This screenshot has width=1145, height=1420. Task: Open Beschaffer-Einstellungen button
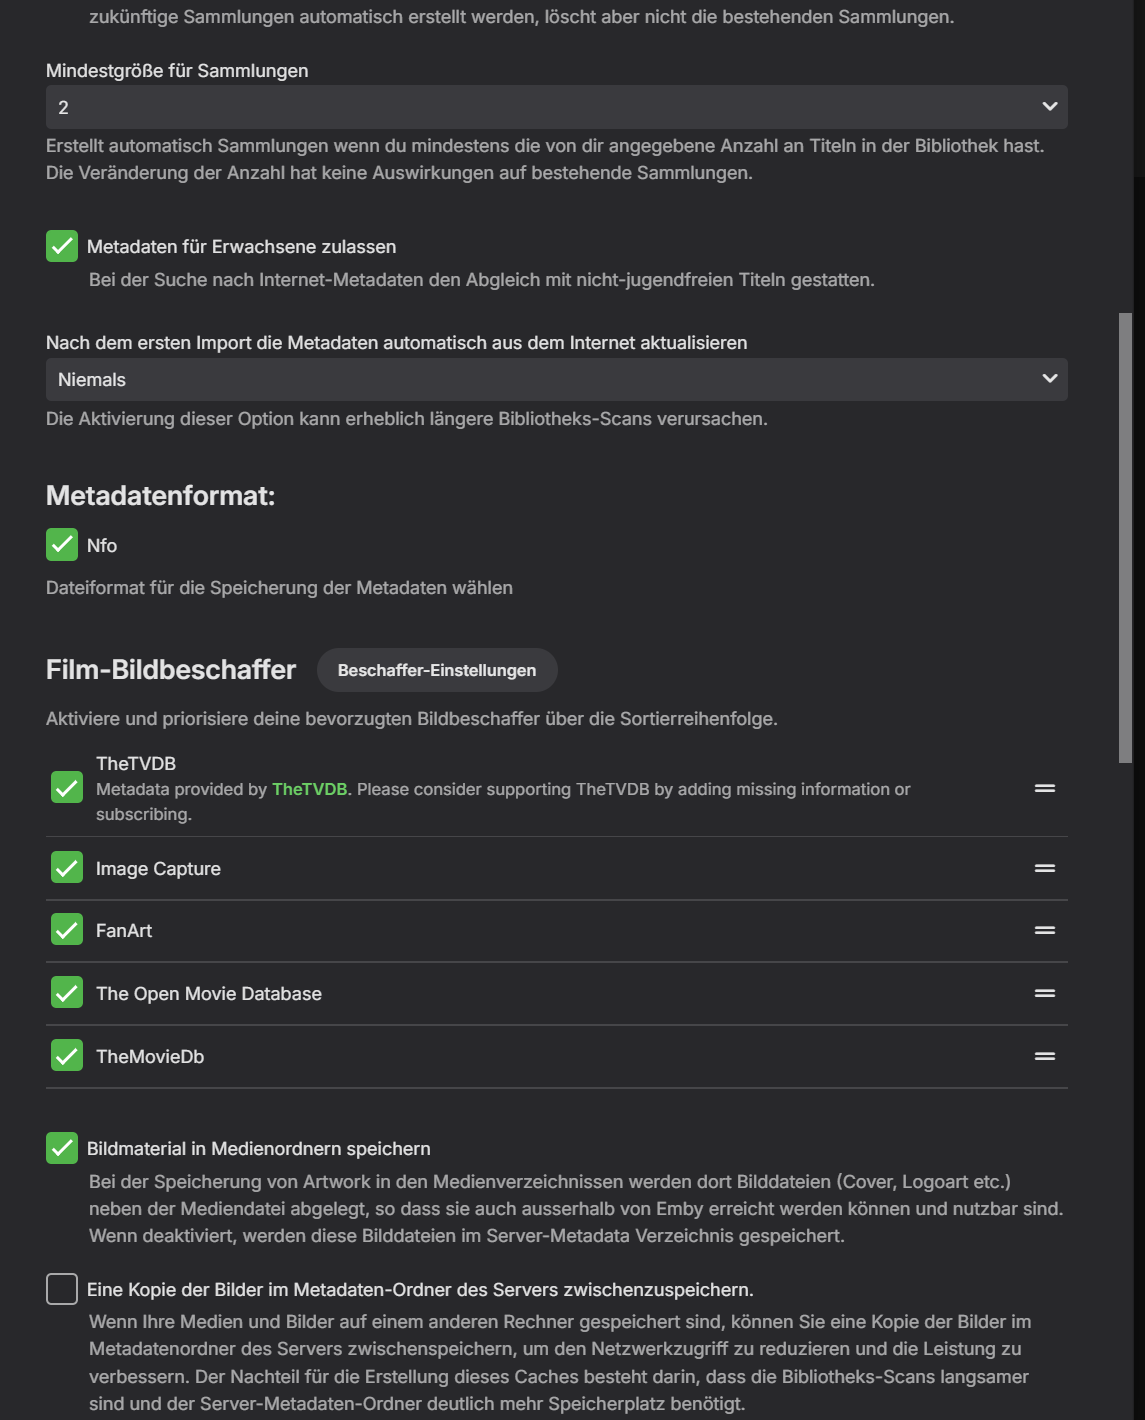click(x=437, y=670)
